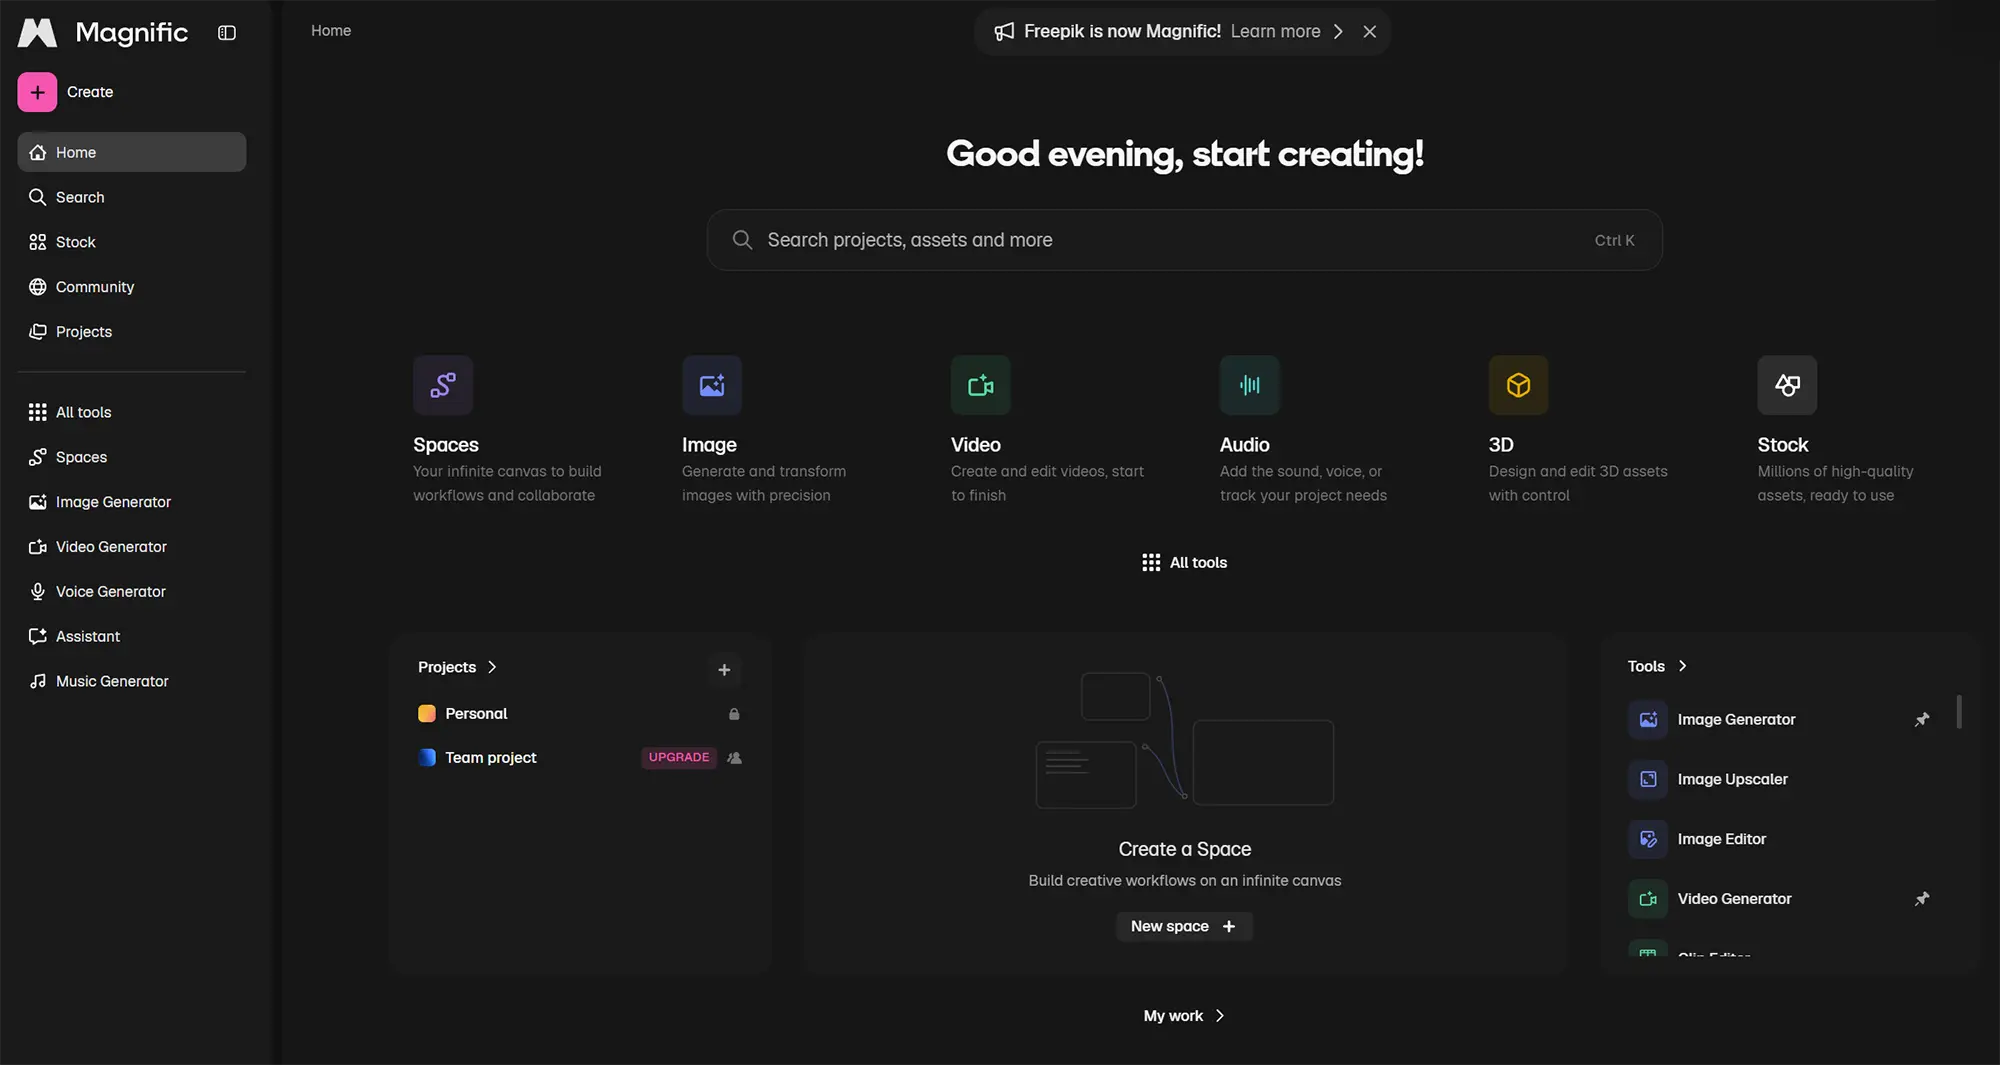Click the pink Create plus button
This screenshot has width=2000, height=1065.
pos(37,92)
